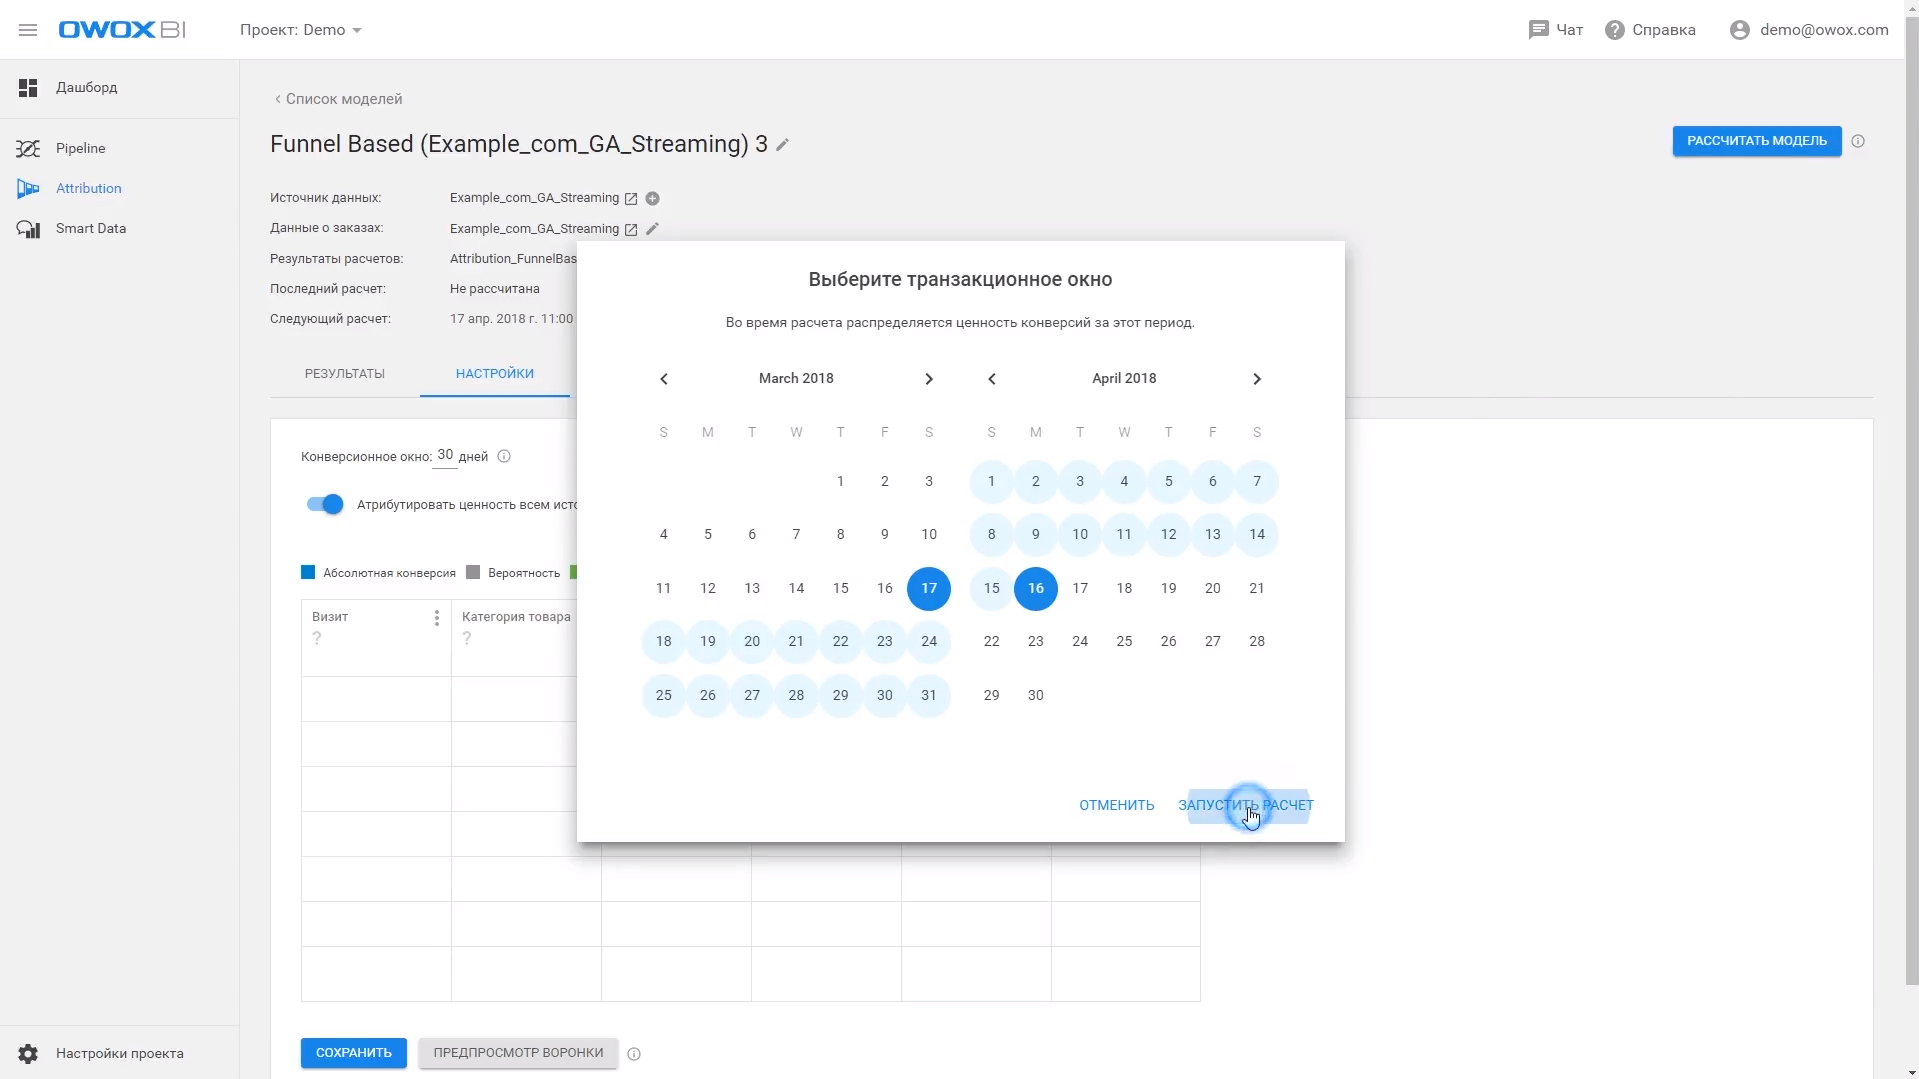Click the Отменить button in dialog
Screen dimensions: 1919x1079
(1116, 805)
